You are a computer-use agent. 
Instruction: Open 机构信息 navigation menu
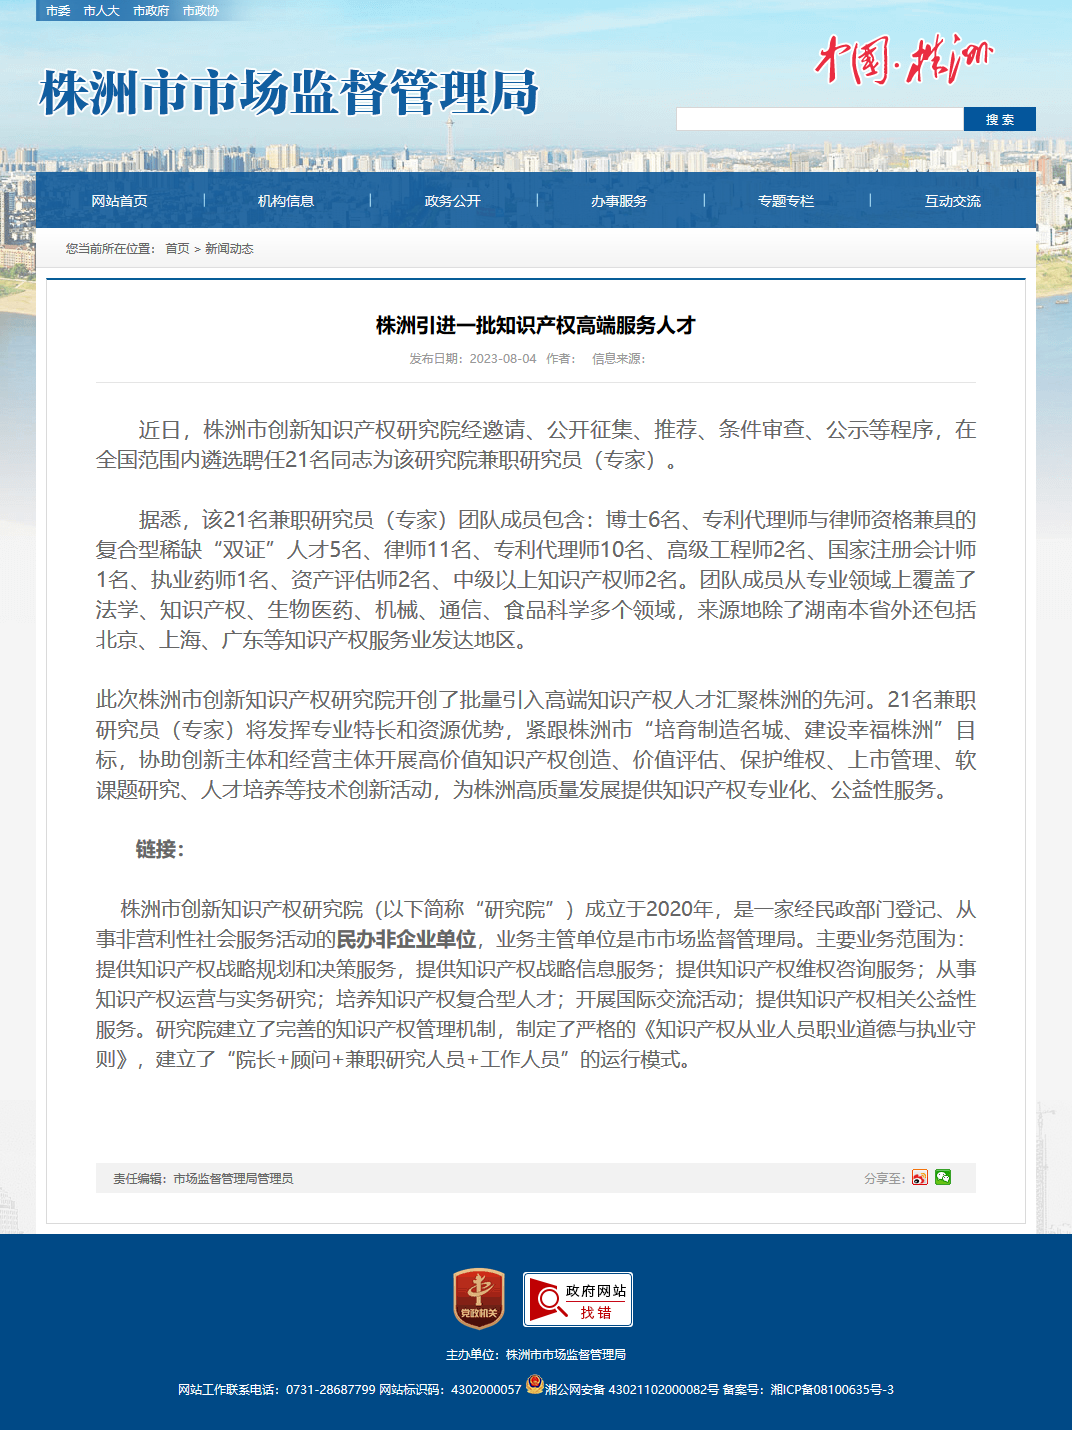point(286,201)
